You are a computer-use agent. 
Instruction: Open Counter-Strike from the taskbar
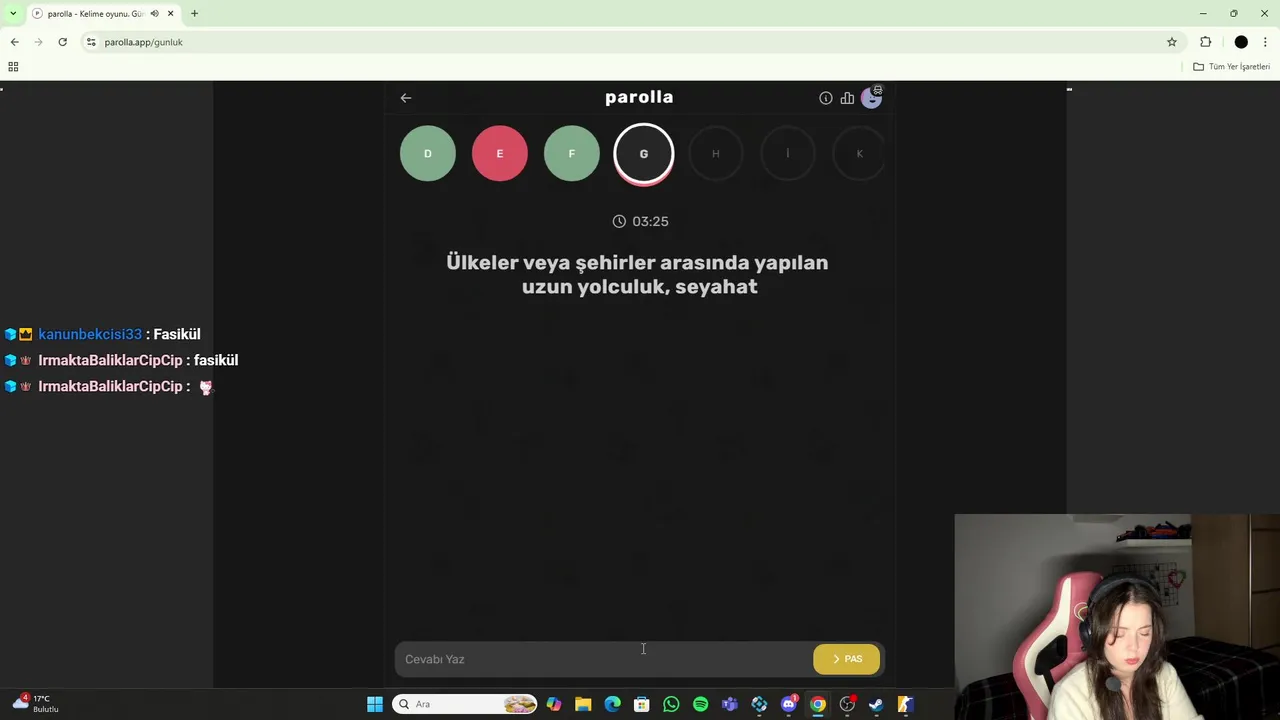click(x=905, y=704)
